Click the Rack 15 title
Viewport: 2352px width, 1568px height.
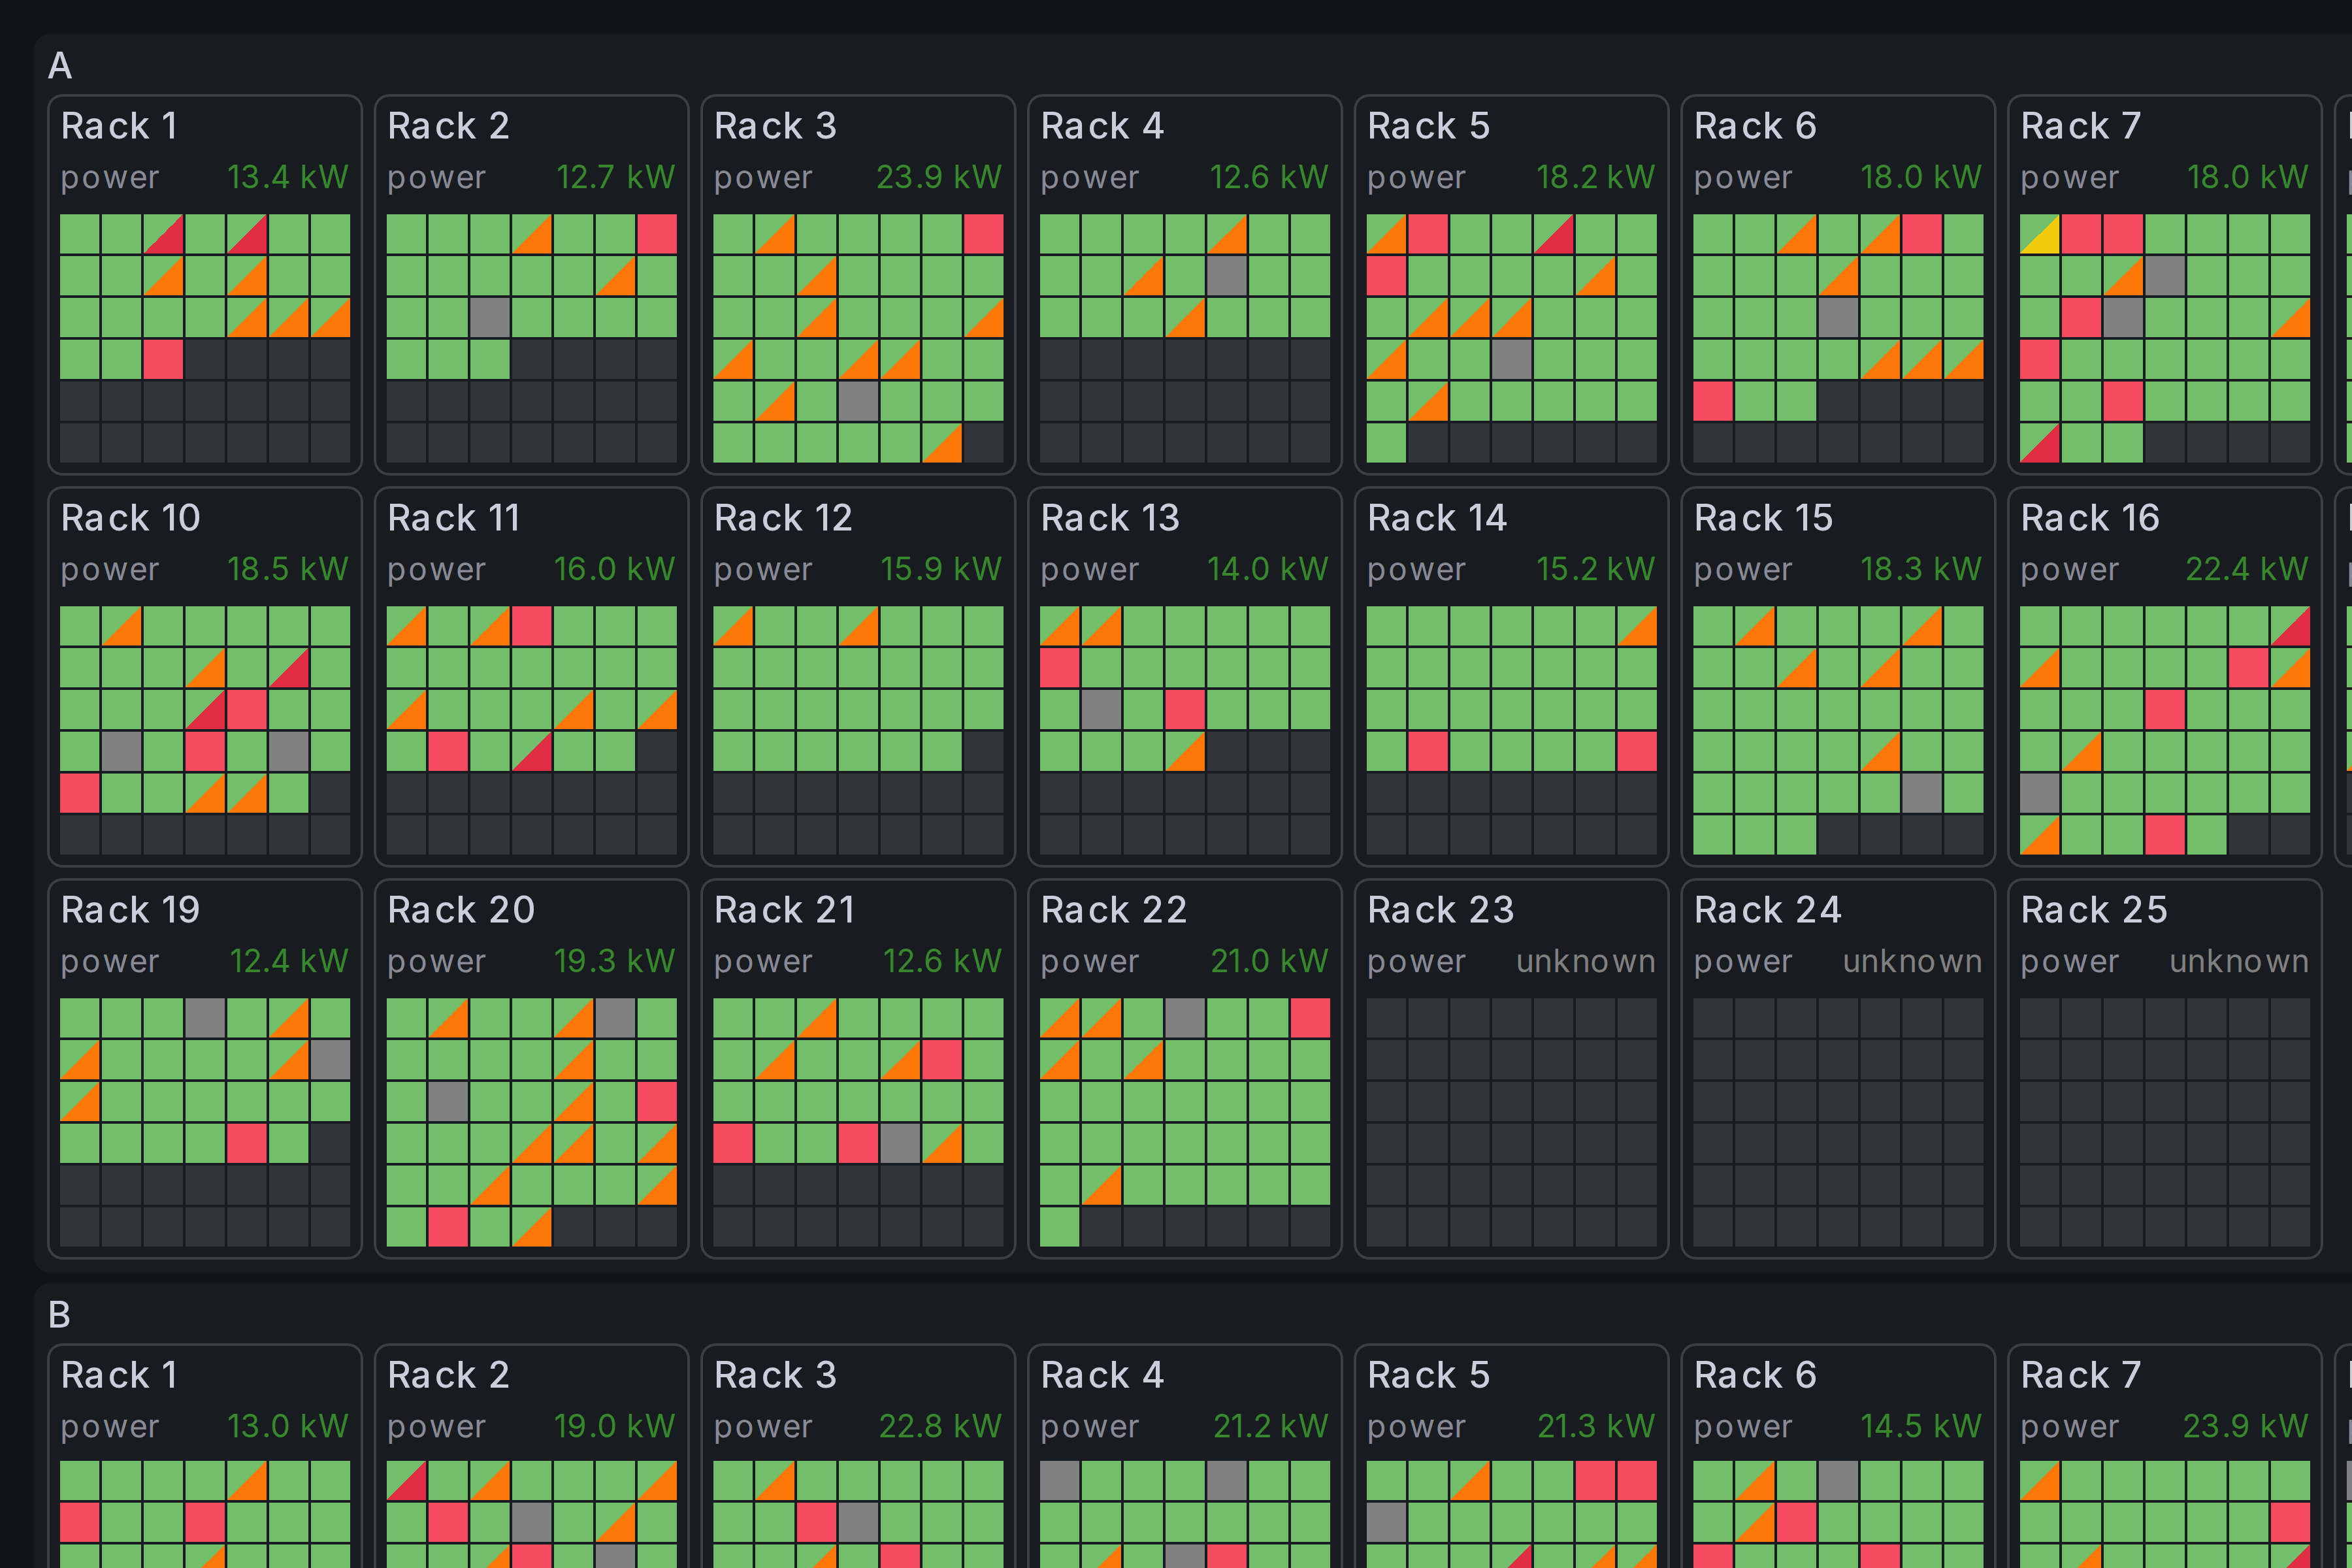[x=1764, y=518]
